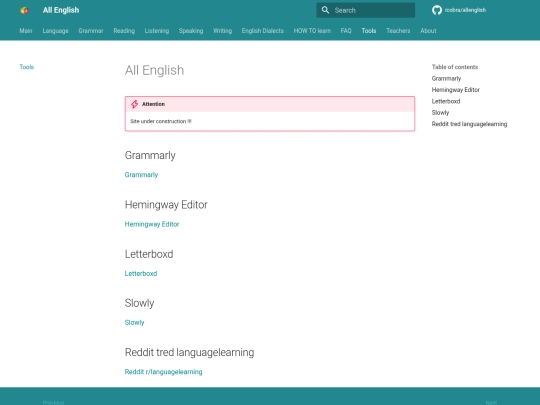
Task: Select the active Tools tab
Action: click(x=369, y=31)
